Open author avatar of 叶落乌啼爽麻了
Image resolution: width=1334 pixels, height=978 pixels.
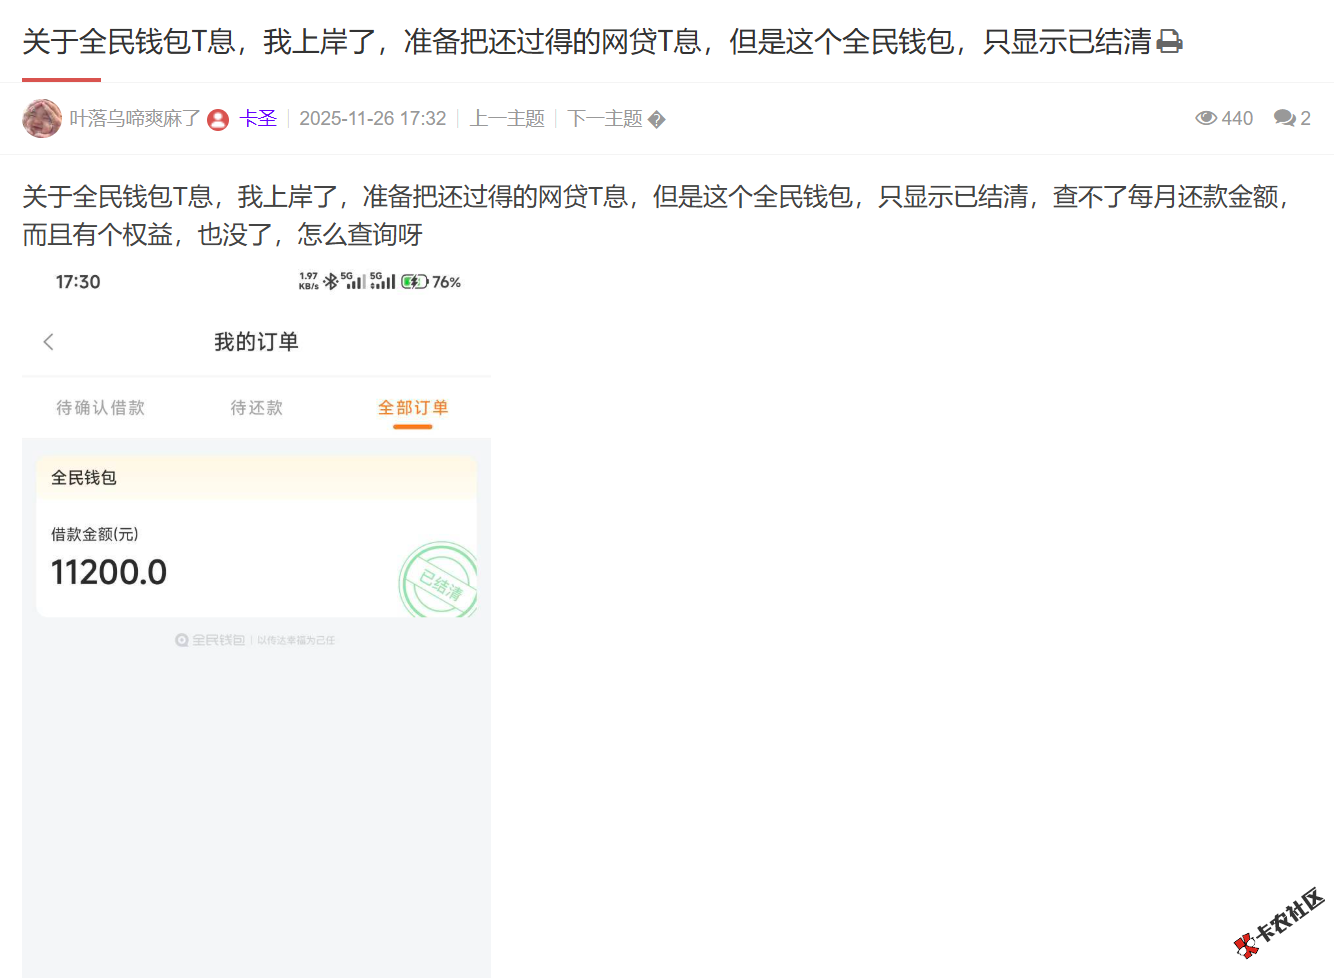(x=42, y=118)
